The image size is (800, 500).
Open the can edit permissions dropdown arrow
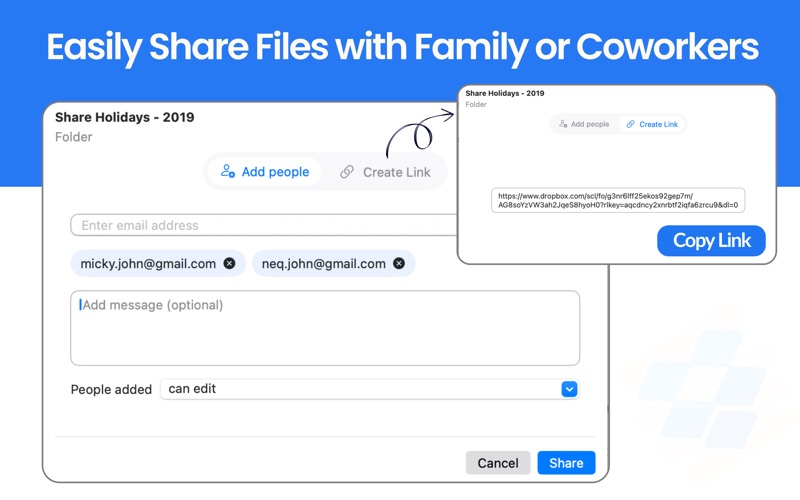click(569, 389)
